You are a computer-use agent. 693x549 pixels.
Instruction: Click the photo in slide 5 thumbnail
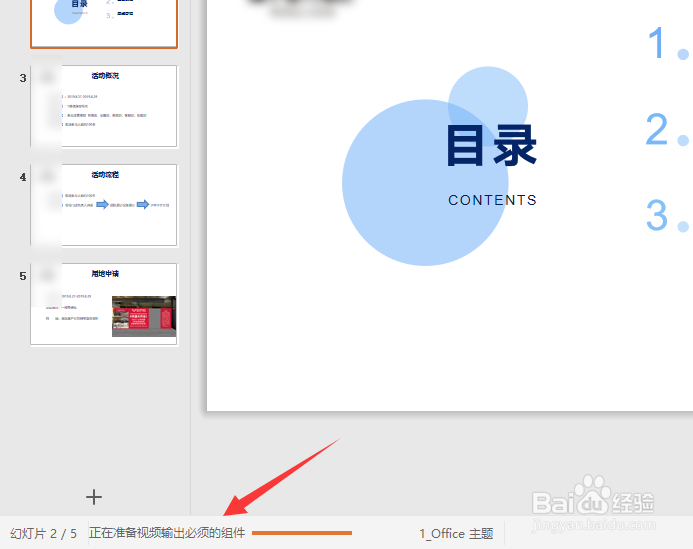click(x=144, y=316)
